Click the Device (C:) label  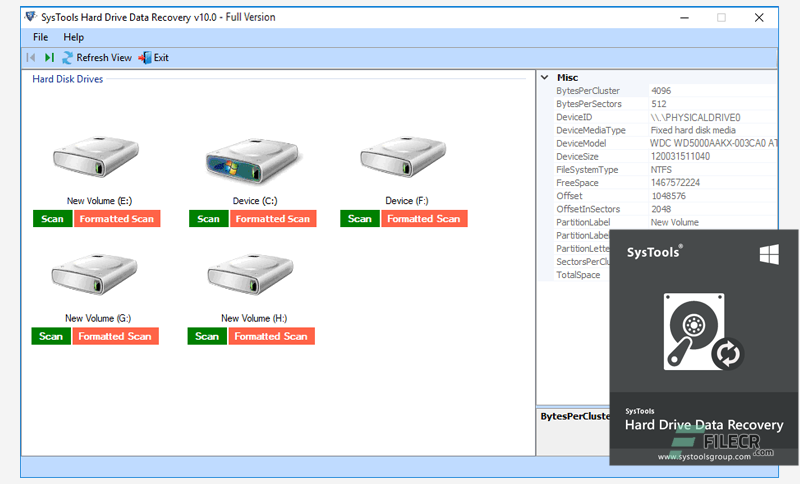coord(255,201)
